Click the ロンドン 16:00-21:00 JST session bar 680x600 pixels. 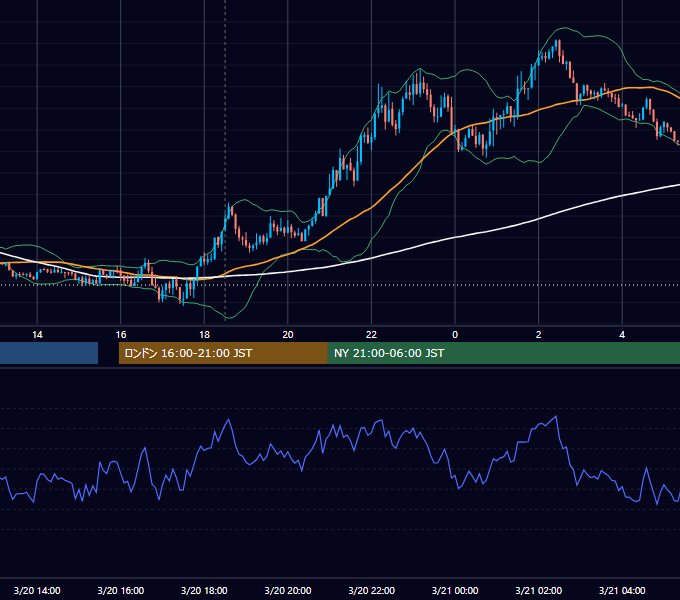coord(223,353)
